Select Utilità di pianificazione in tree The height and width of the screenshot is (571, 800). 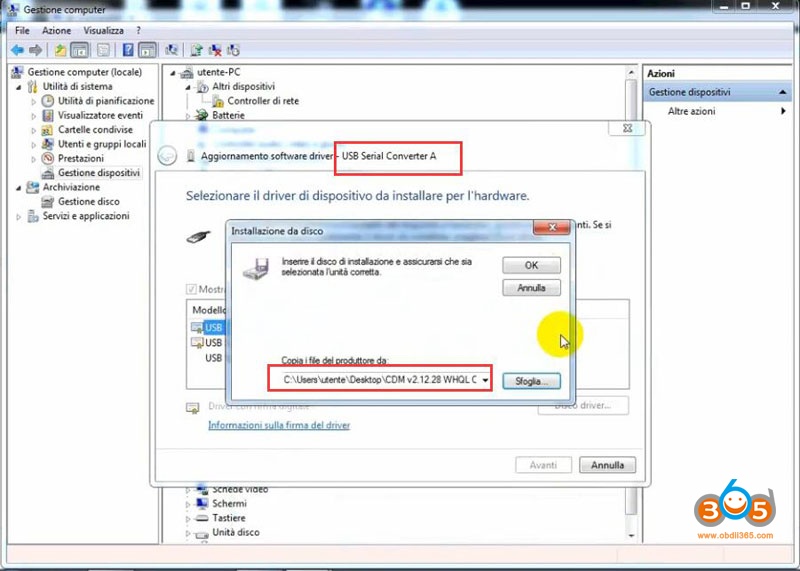tap(106, 101)
